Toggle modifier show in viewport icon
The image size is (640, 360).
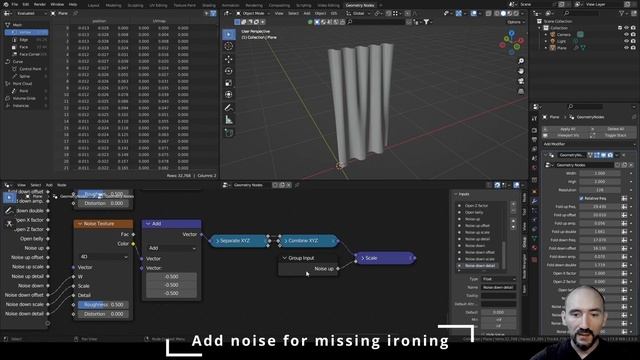[x=604, y=155]
